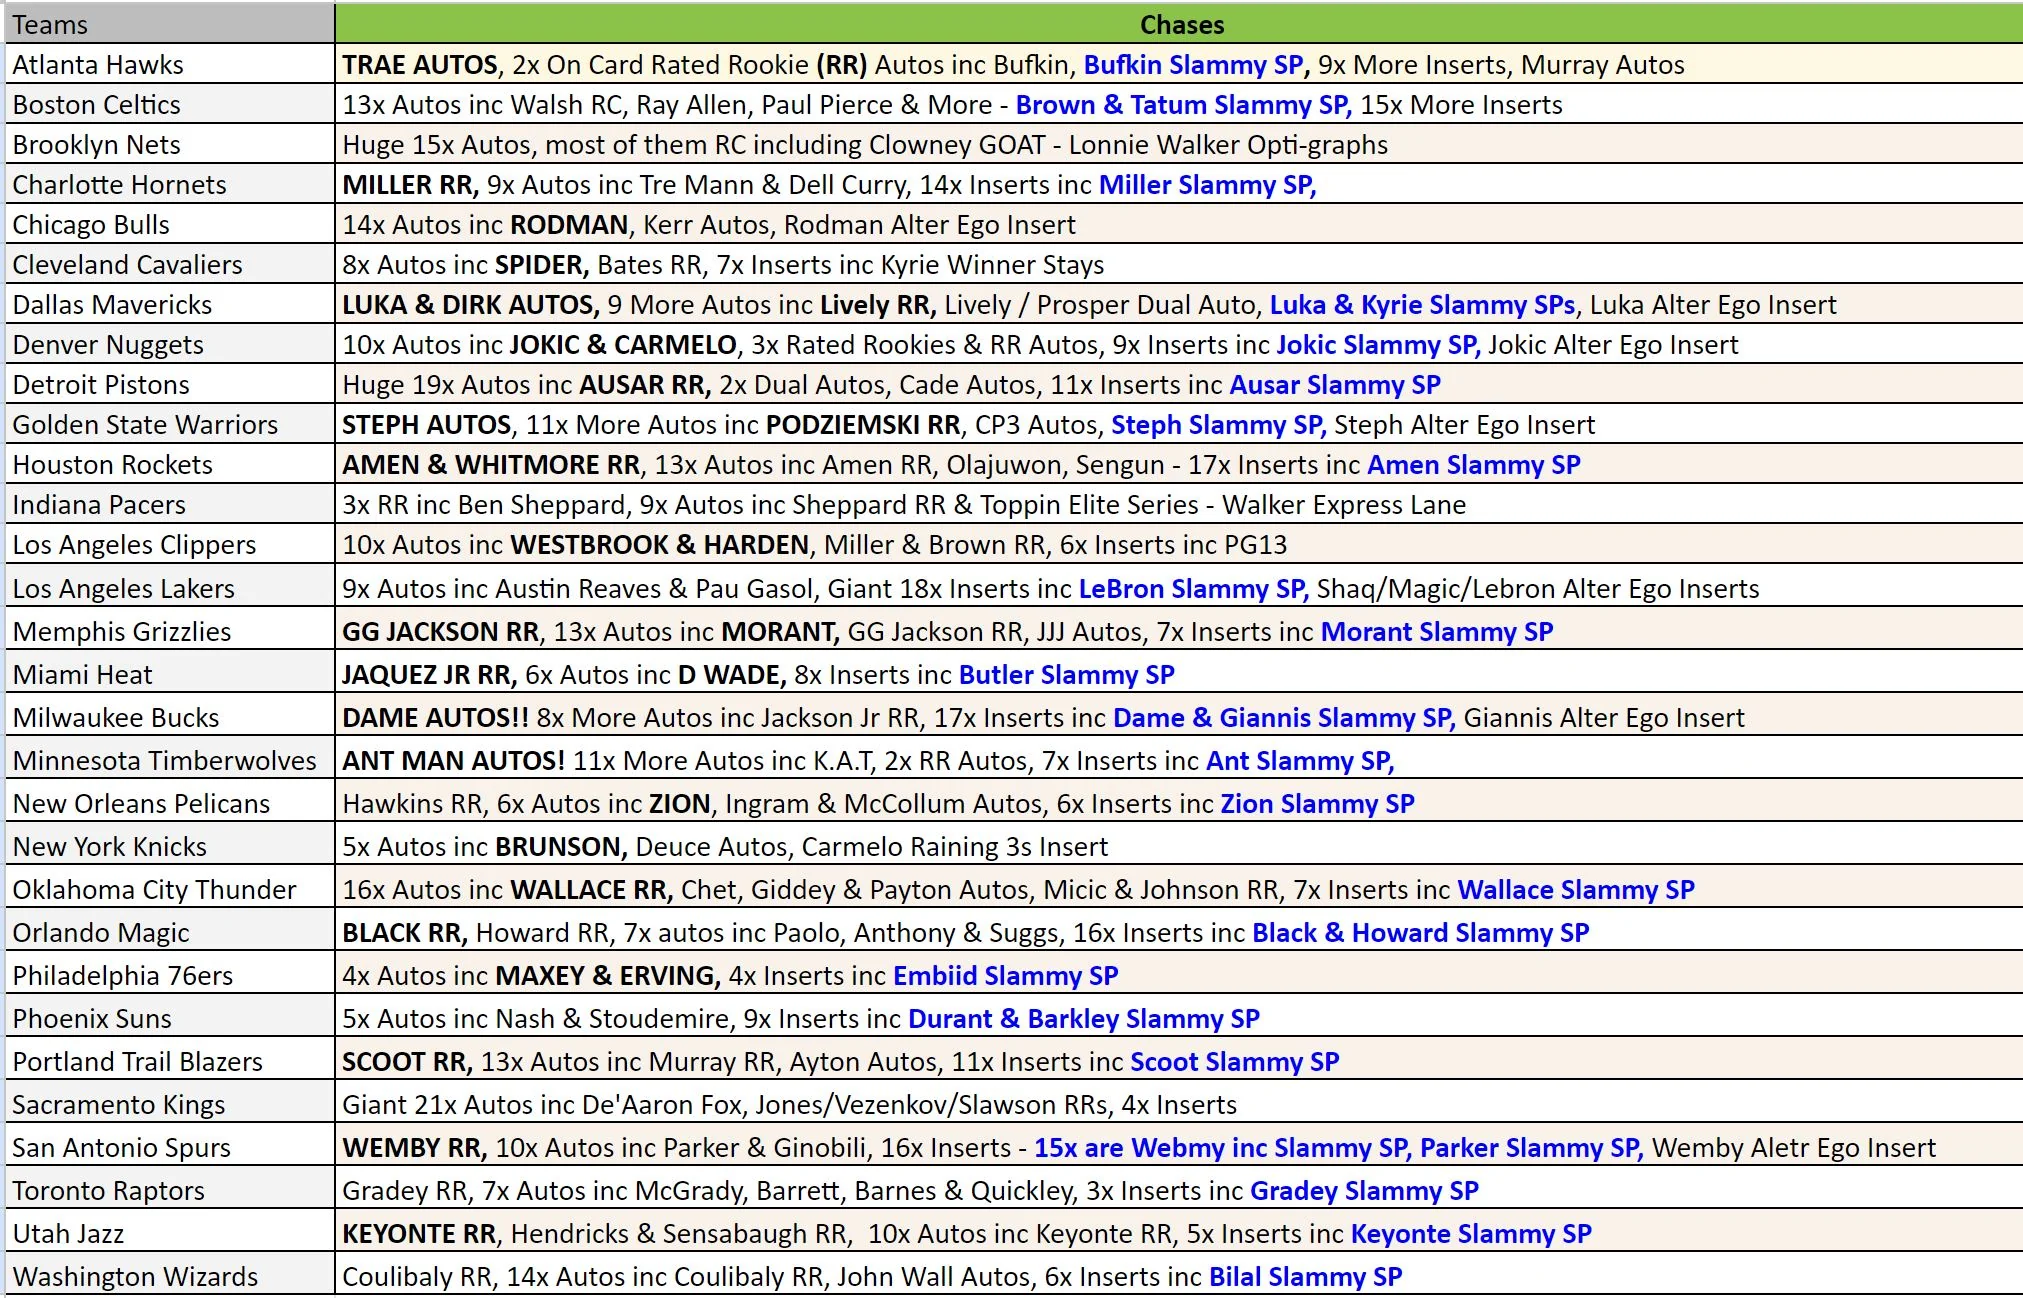
Task: Select the chases cell mentioning RODMAN
Action: [x=1179, y=224]
